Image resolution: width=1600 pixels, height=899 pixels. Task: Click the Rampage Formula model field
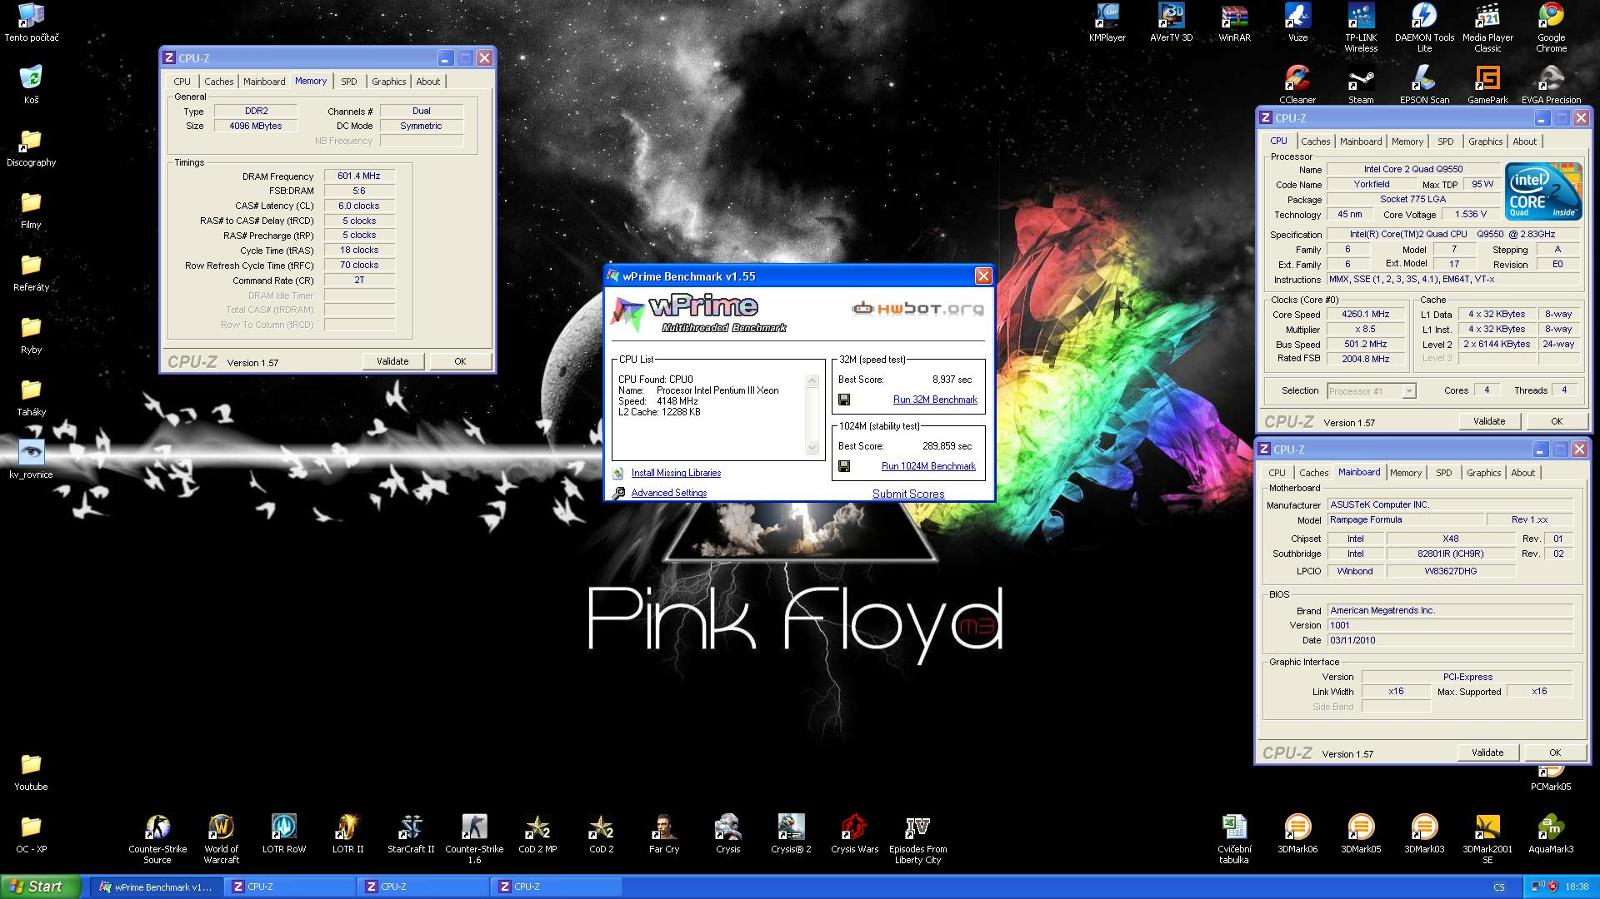(1404, 520)
